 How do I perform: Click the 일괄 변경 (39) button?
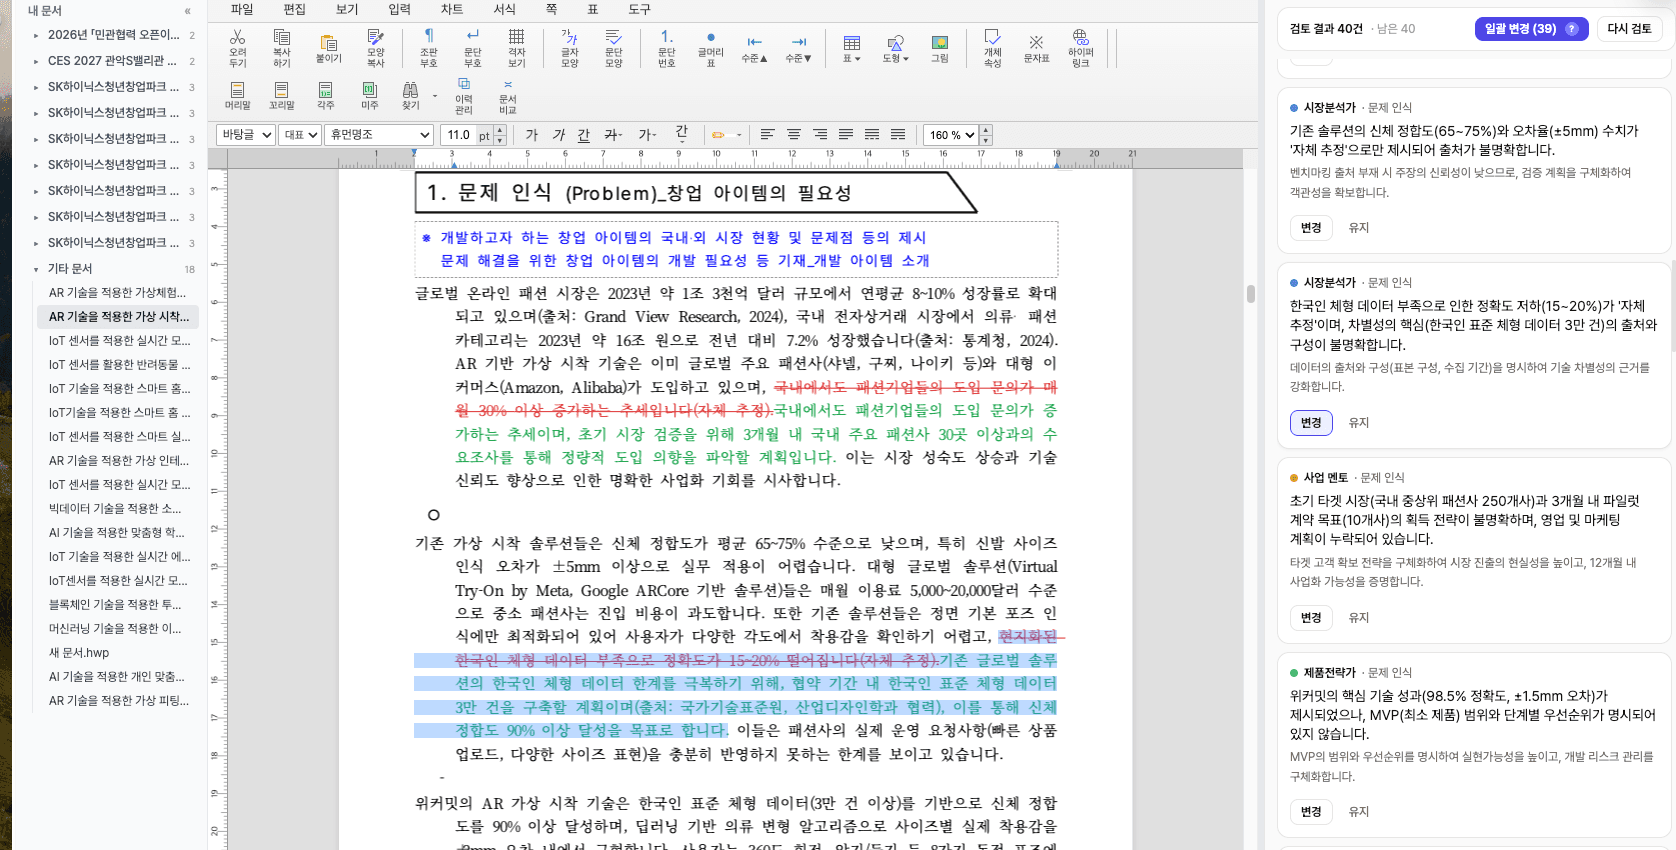click(1532, 29)
